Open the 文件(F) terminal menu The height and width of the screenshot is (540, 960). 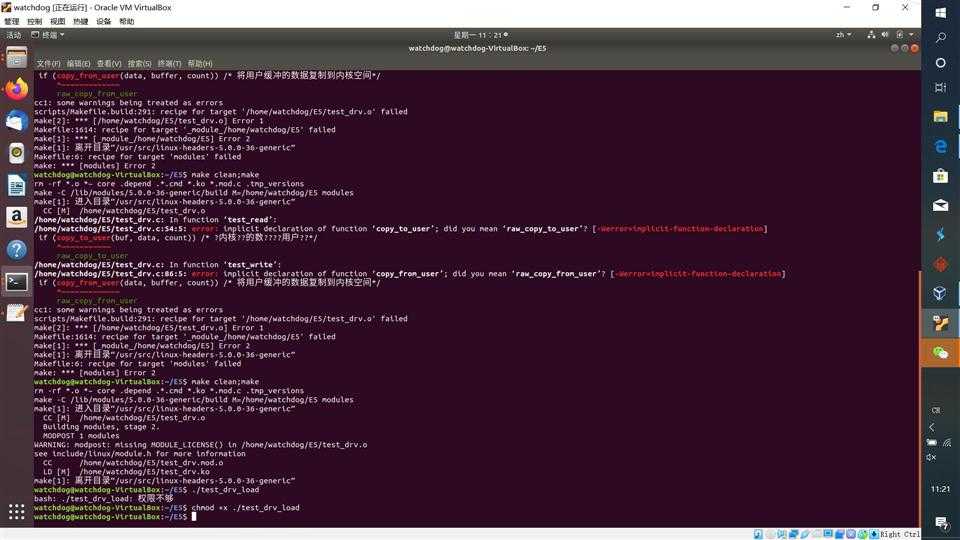pos(48,64)
